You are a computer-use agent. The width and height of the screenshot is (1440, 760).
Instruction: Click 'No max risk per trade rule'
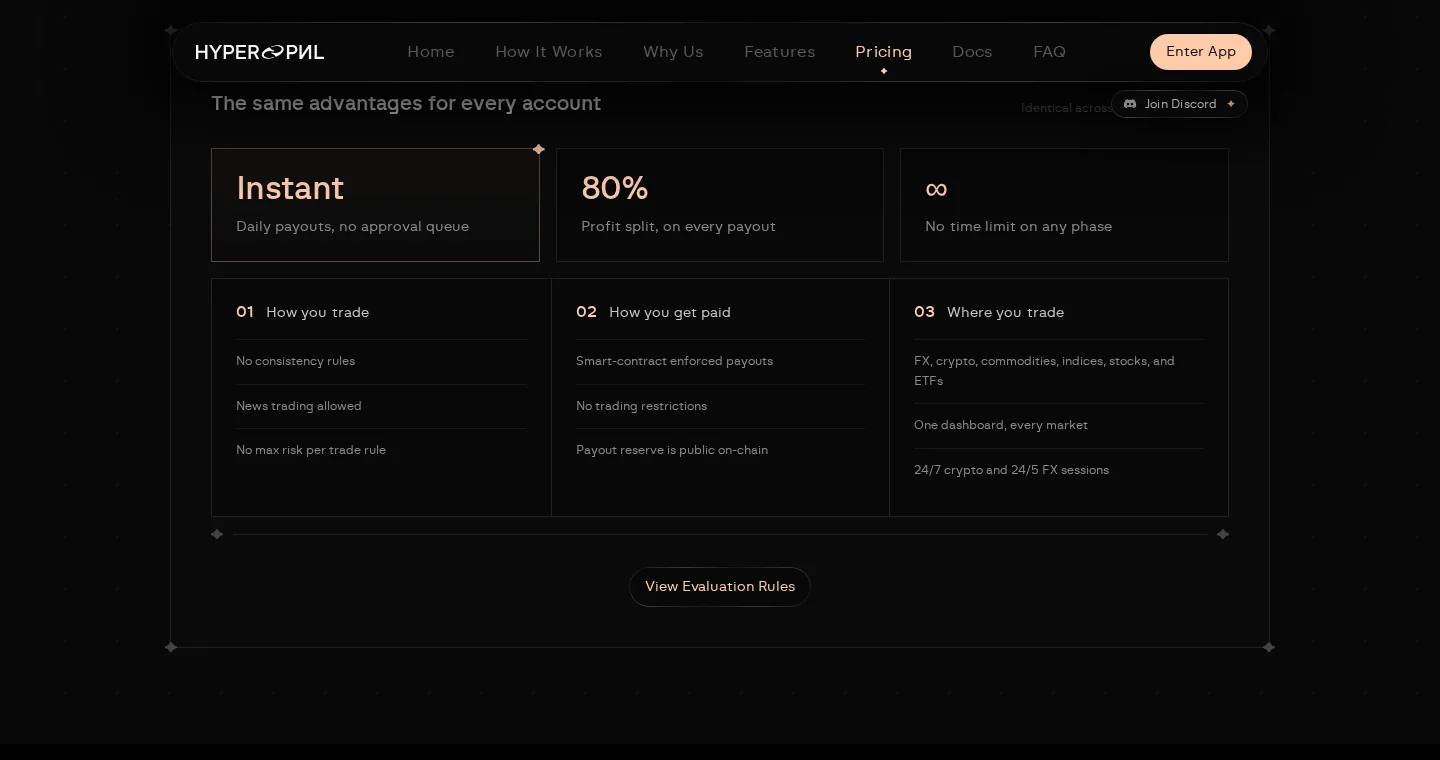coord(311,450)
